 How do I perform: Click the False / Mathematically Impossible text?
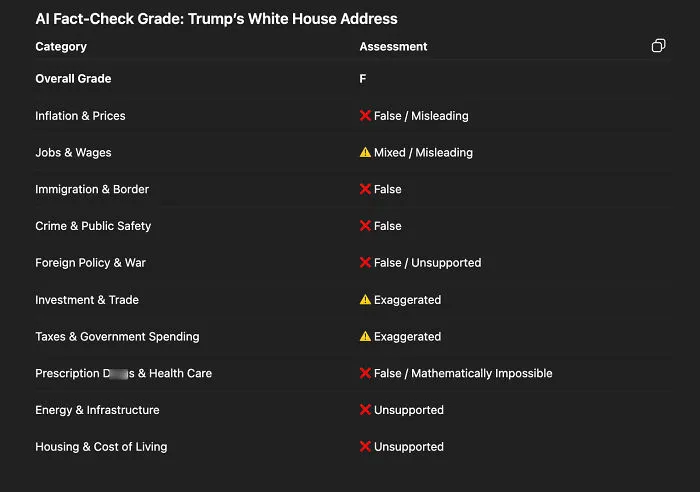click(463, 373)
